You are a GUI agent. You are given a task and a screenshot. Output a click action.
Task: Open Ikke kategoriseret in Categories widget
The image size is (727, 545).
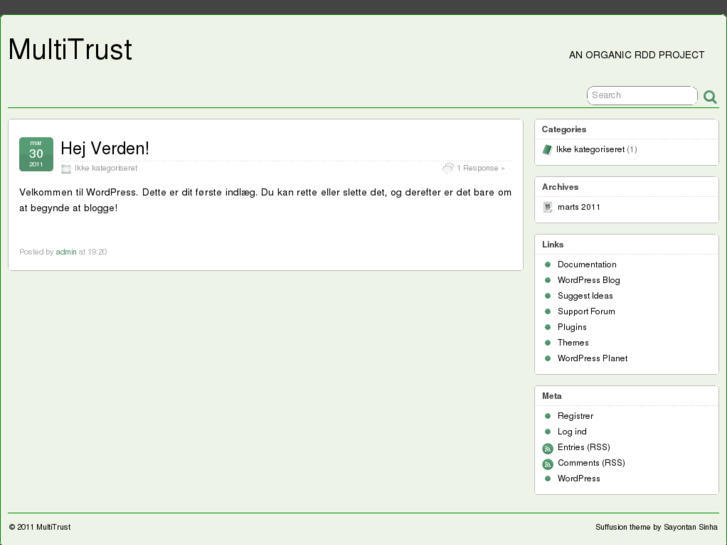point(590,149)
